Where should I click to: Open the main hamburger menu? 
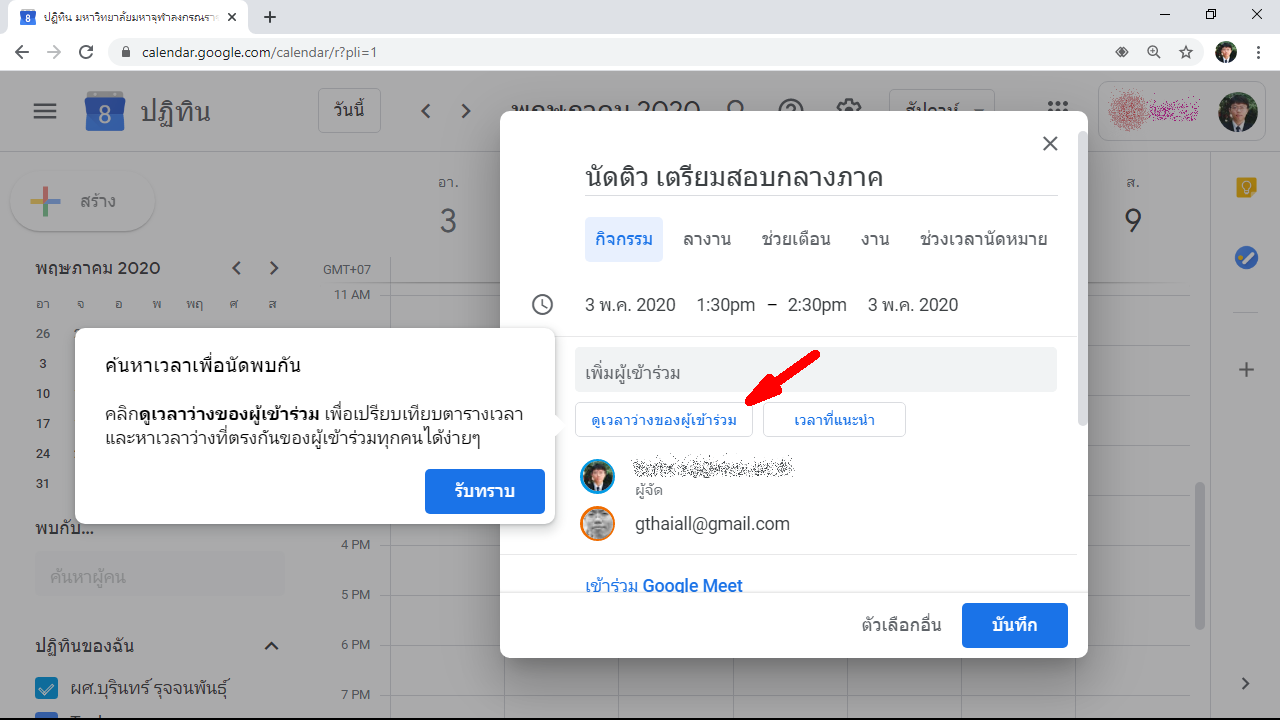click(x=45, y=111)
